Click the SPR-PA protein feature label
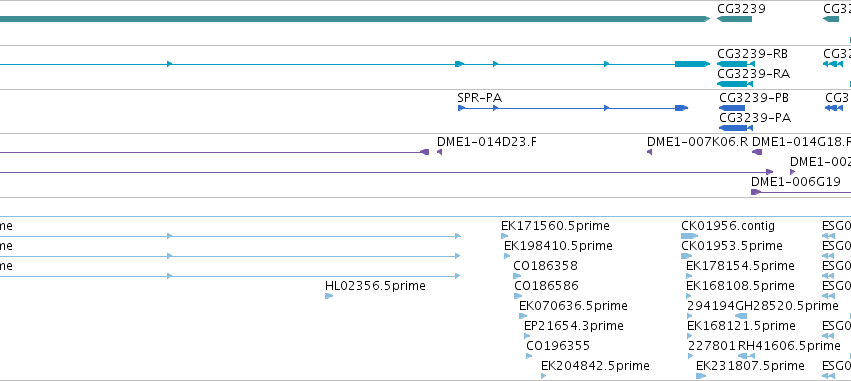851x381 pixels. coord(479,98)
